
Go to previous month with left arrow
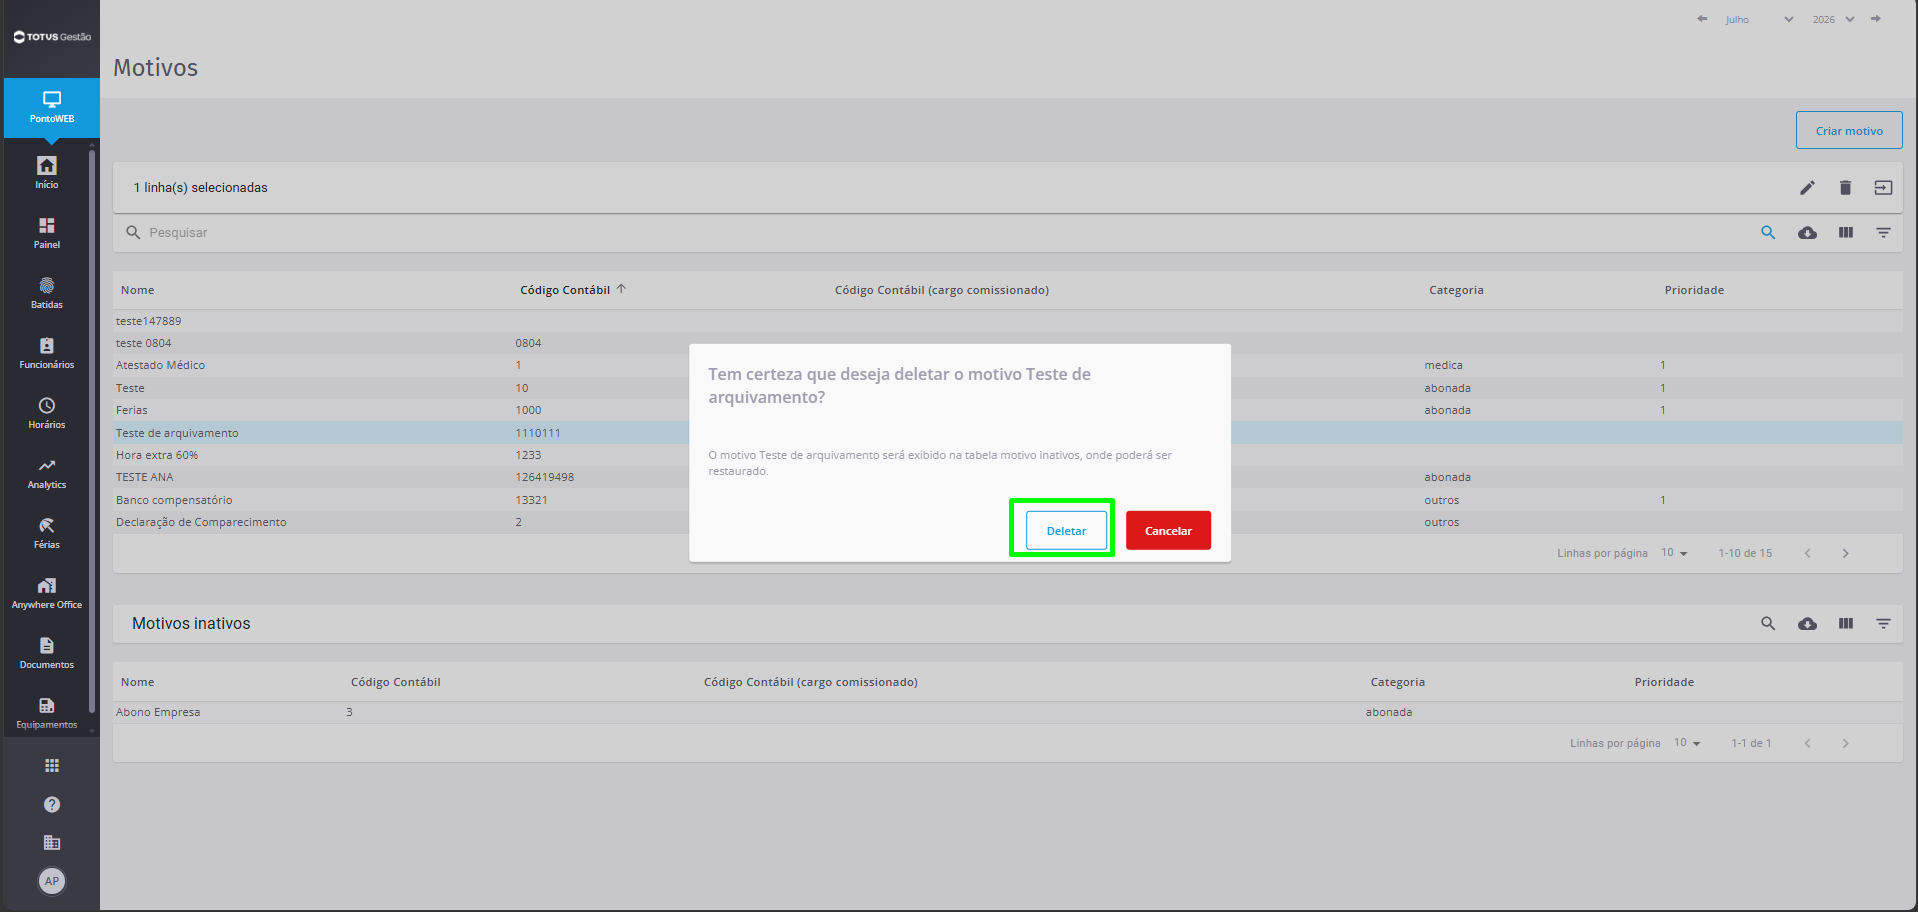(x=1702, y=19)
